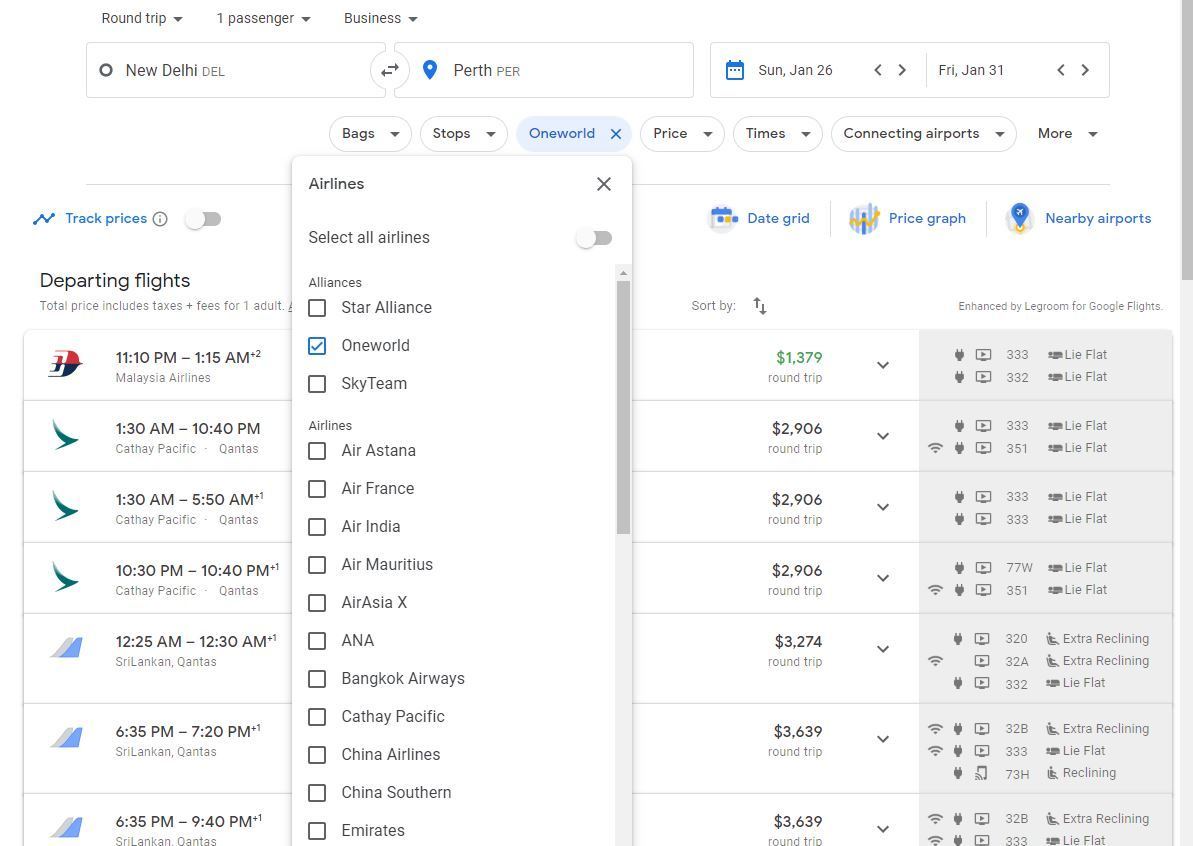The width and height of the screenshot is (1193, 846).
Task: Check the Star Alliance checkbox
Action: (317, 308)
